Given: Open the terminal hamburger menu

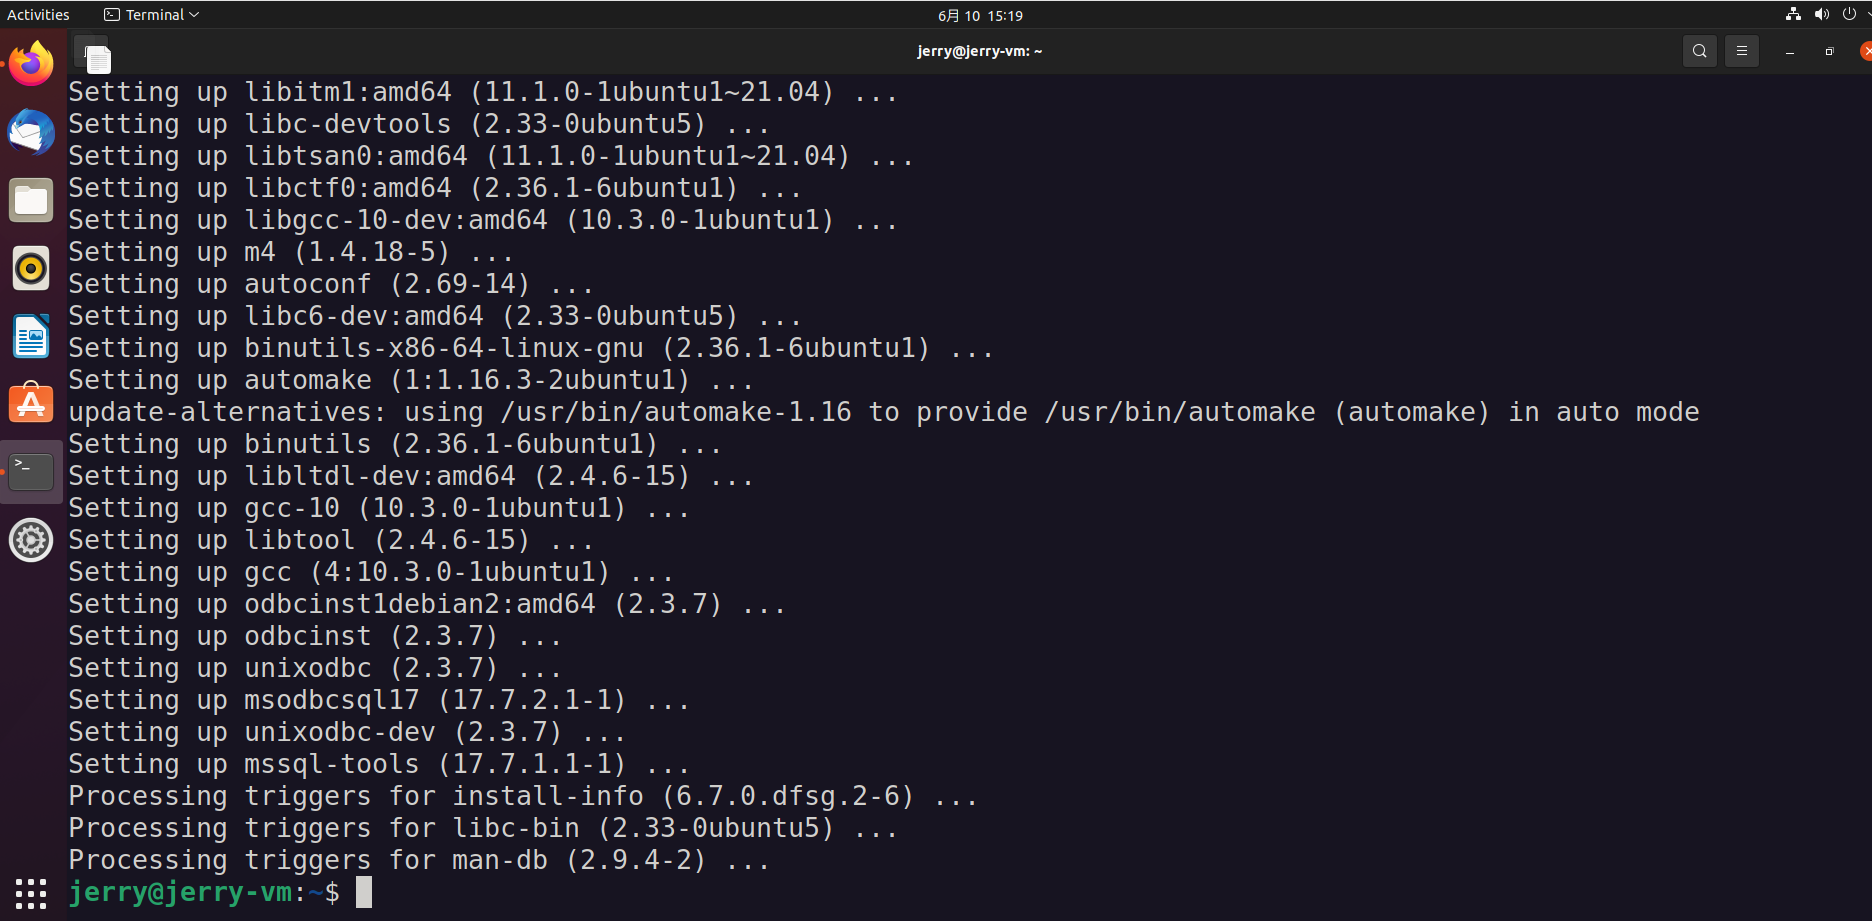Looking at the screenshot, I should point(1741,50).
